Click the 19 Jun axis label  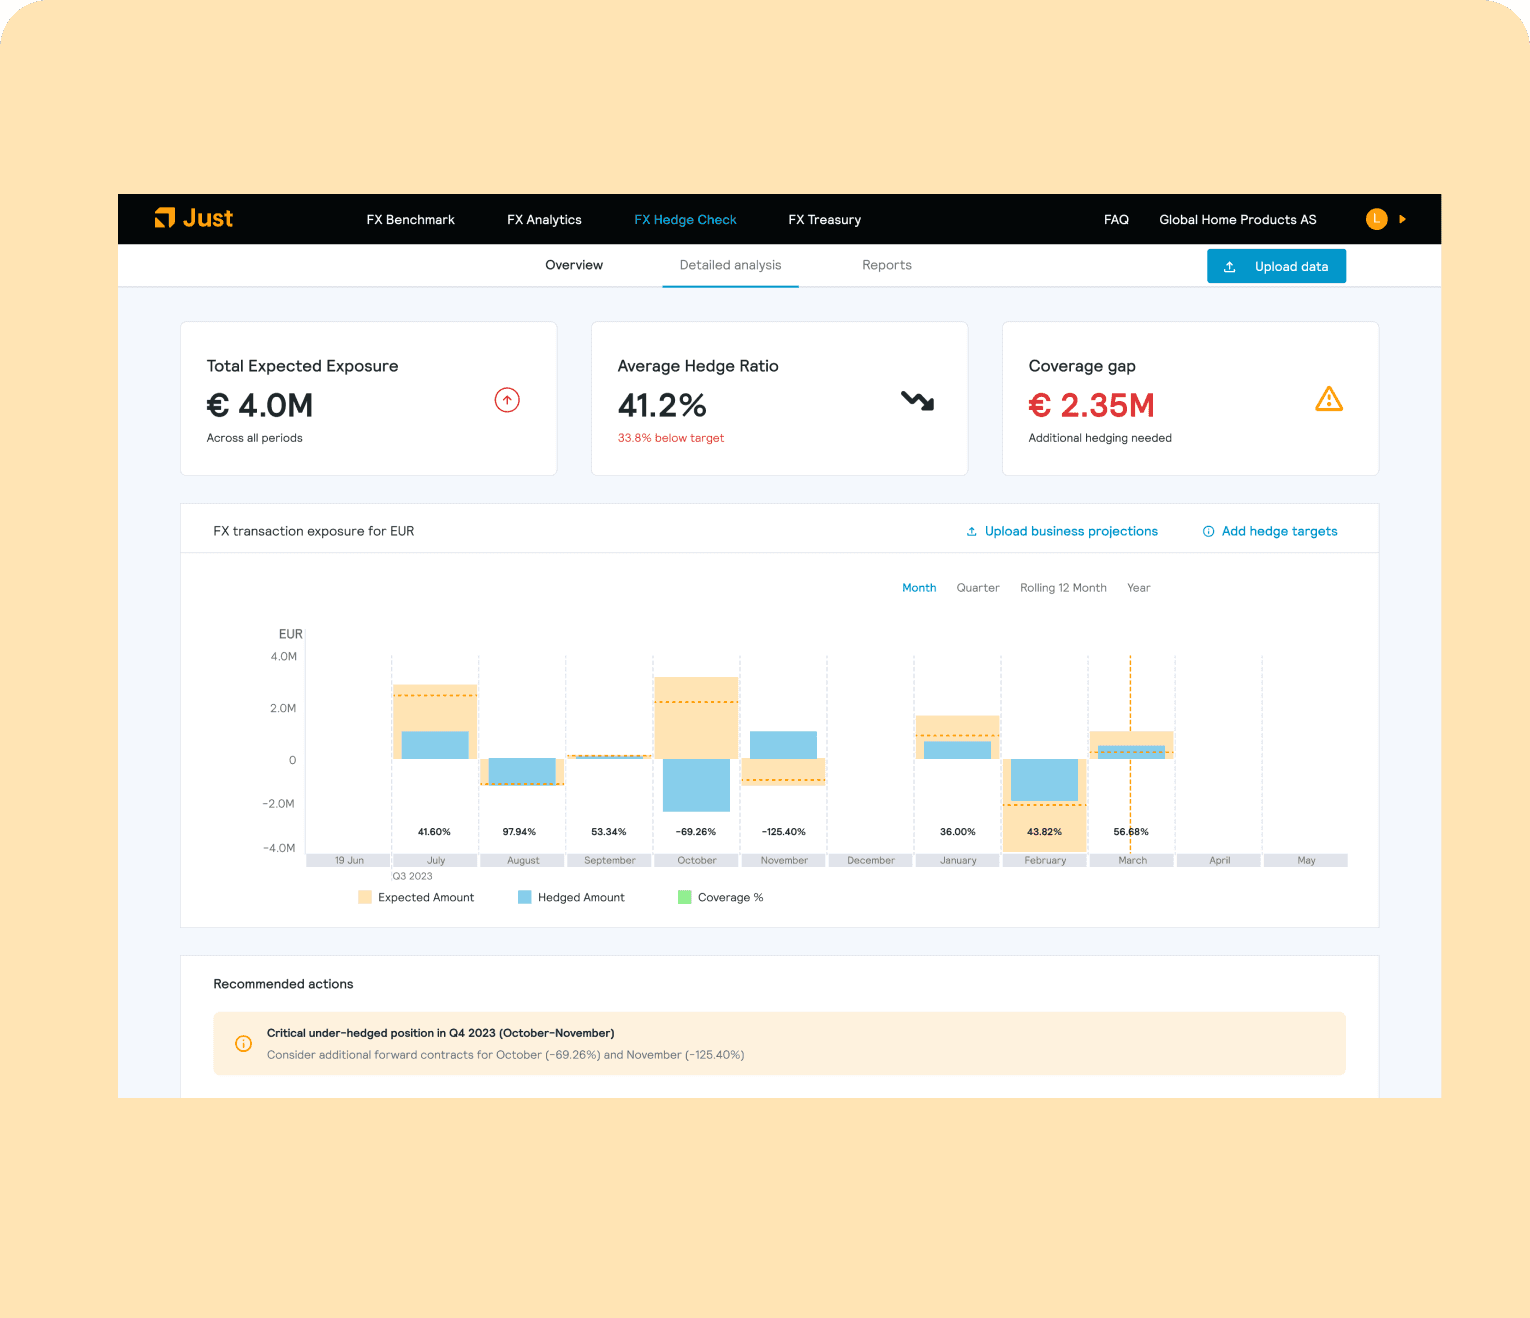pyautogui.click(x=349, y=860)
